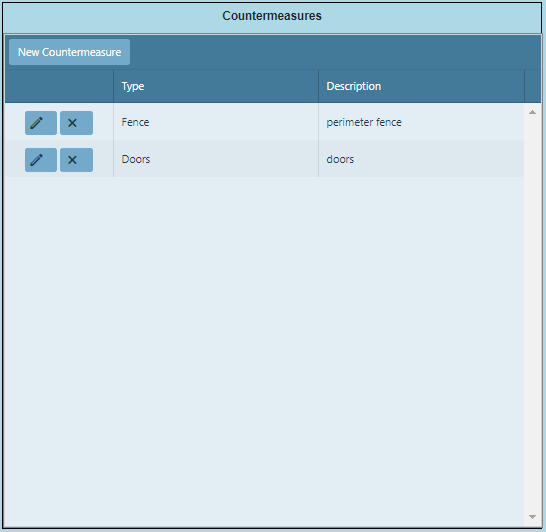Delete the Fence countermeasure row
Viewport: 546px width, 532px height.
coord(76,123)
